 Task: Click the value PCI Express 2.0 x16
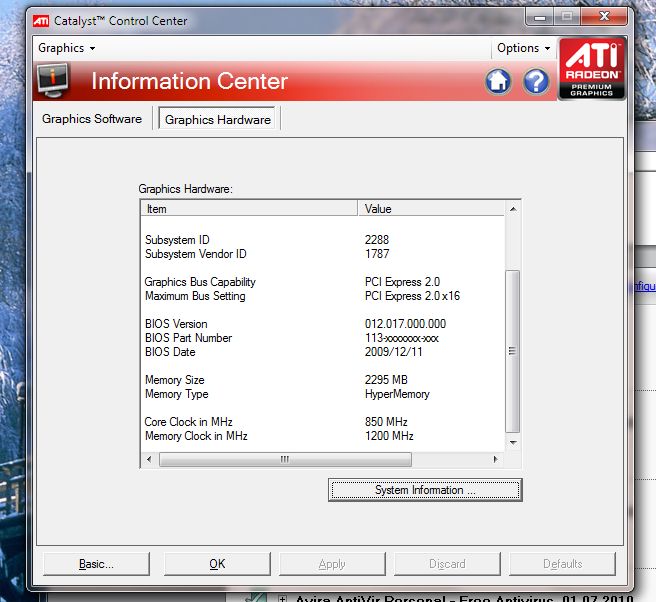pos(412,296)
